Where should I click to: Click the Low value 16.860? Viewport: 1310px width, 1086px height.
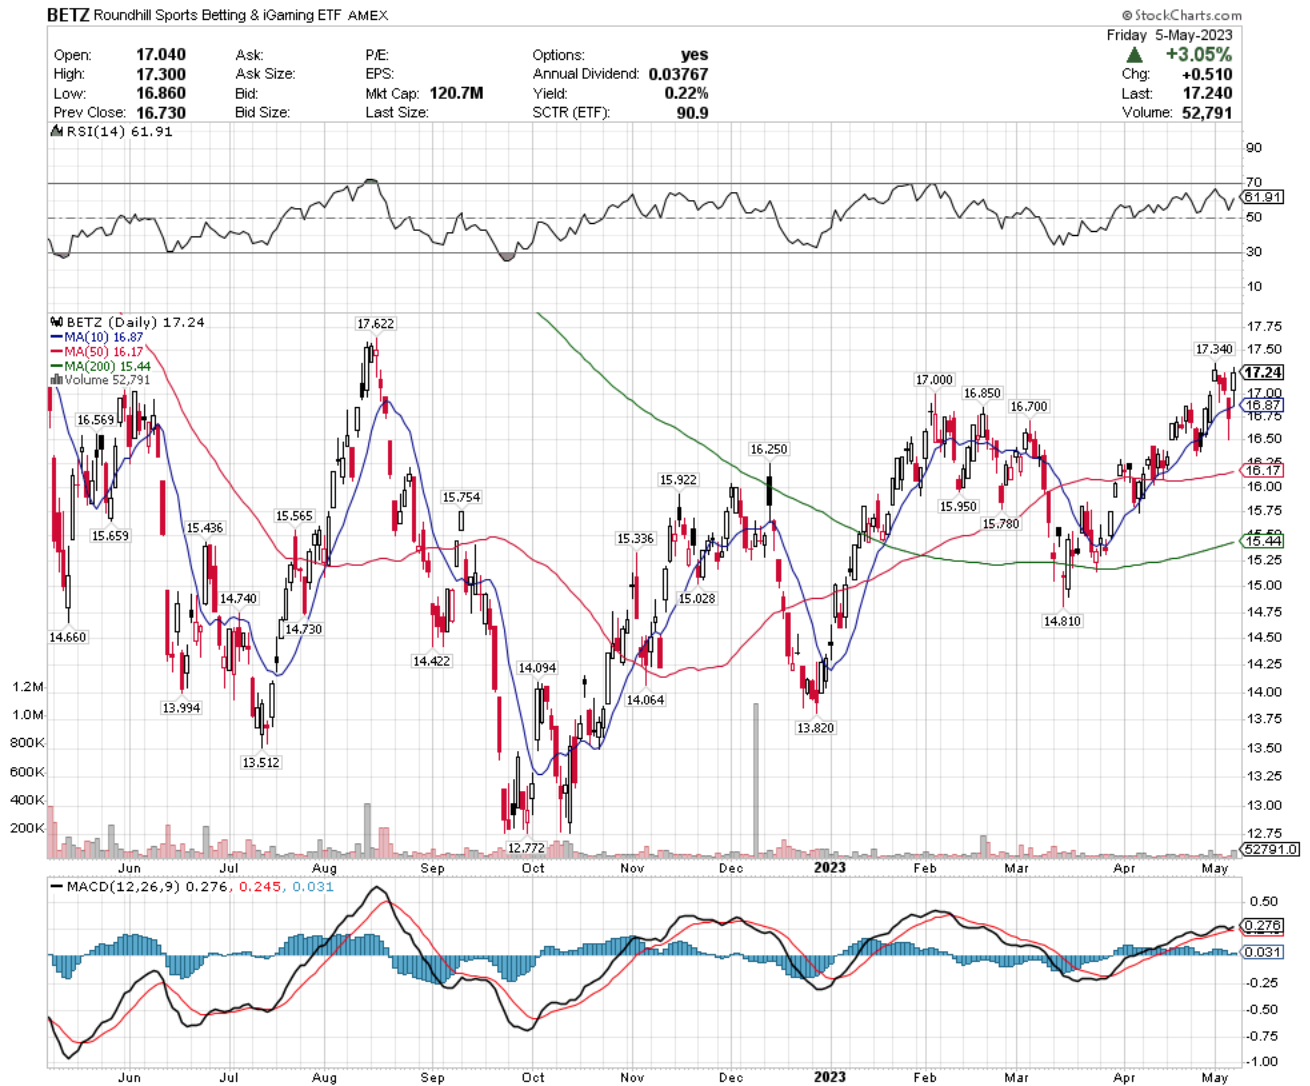[161, 93]
